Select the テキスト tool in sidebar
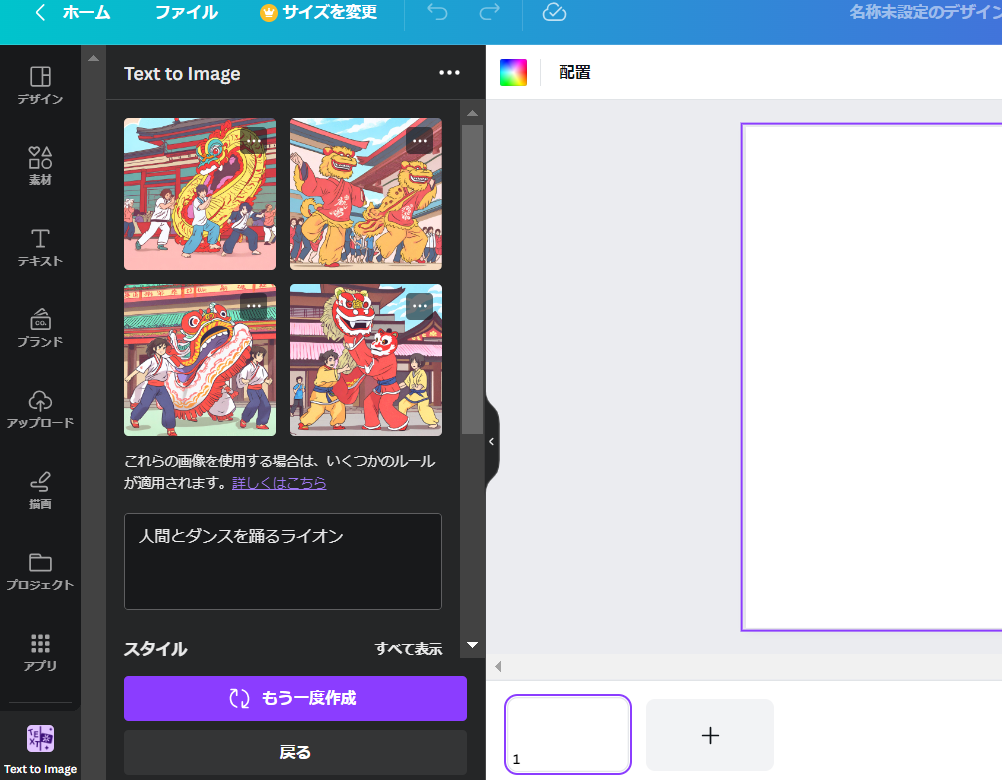 coord(40,247)
